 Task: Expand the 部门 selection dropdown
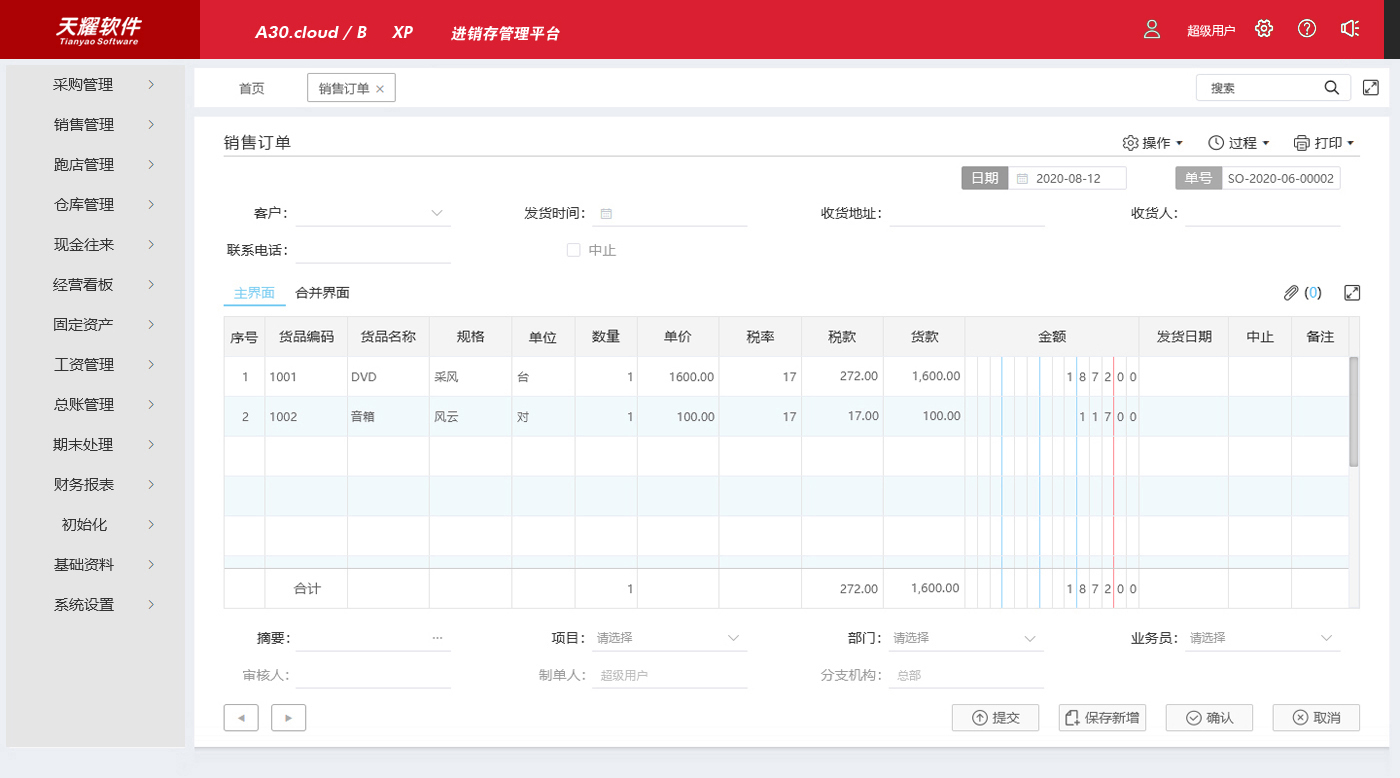[x=967, y=638]
